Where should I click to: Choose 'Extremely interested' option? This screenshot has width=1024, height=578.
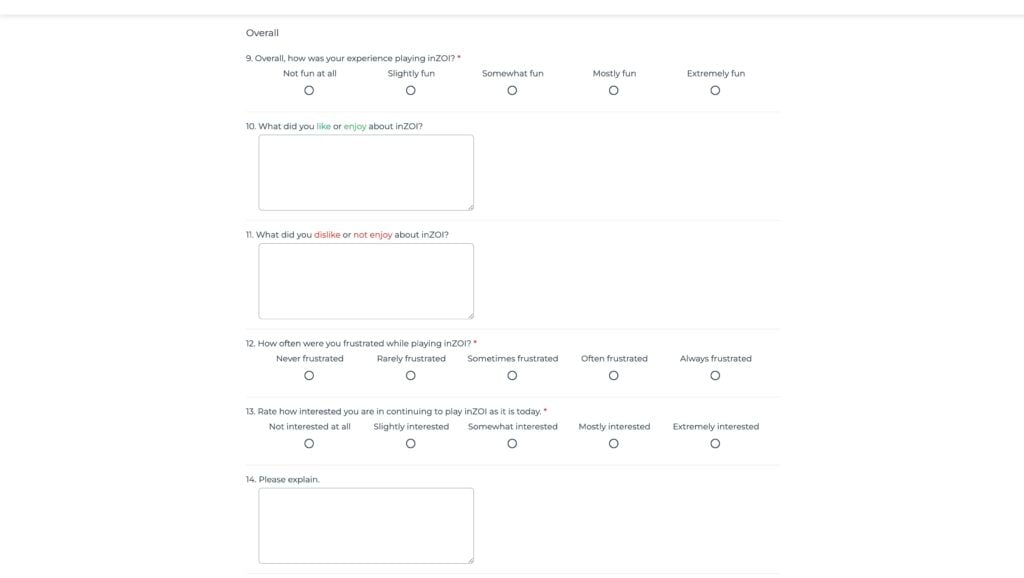click(715, 444)
